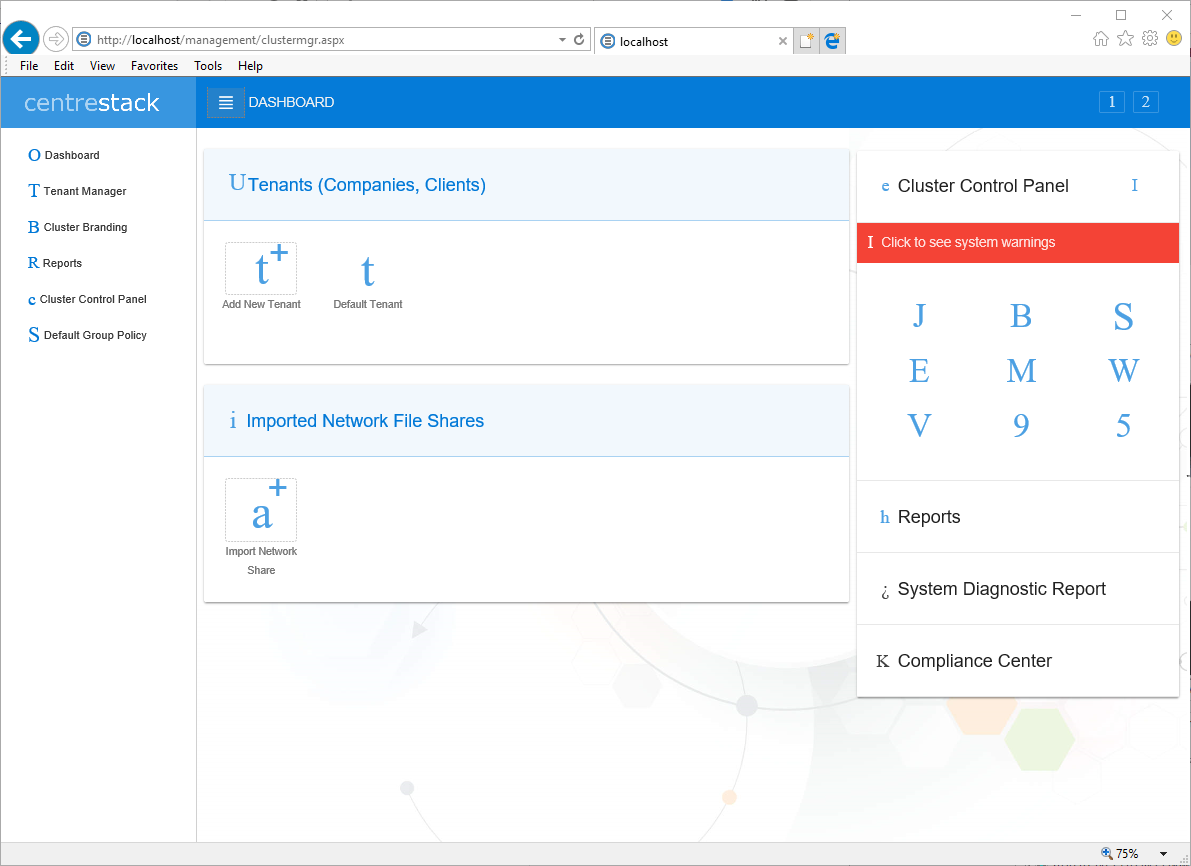The image size is (1191, 866).
Task: Click the Edge launcher icon beside tabs
Action: click(x=833, y=41)
